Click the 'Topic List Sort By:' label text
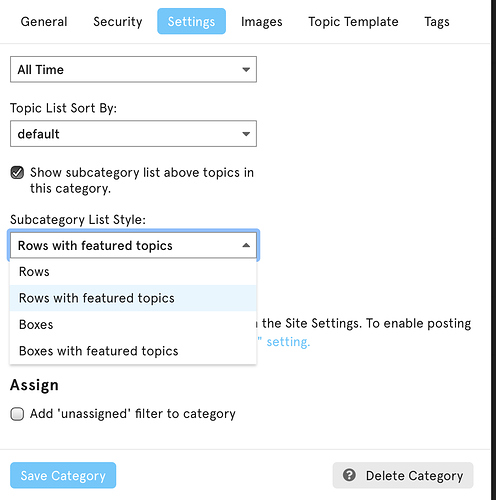496x500 pixels. point(63,108)
